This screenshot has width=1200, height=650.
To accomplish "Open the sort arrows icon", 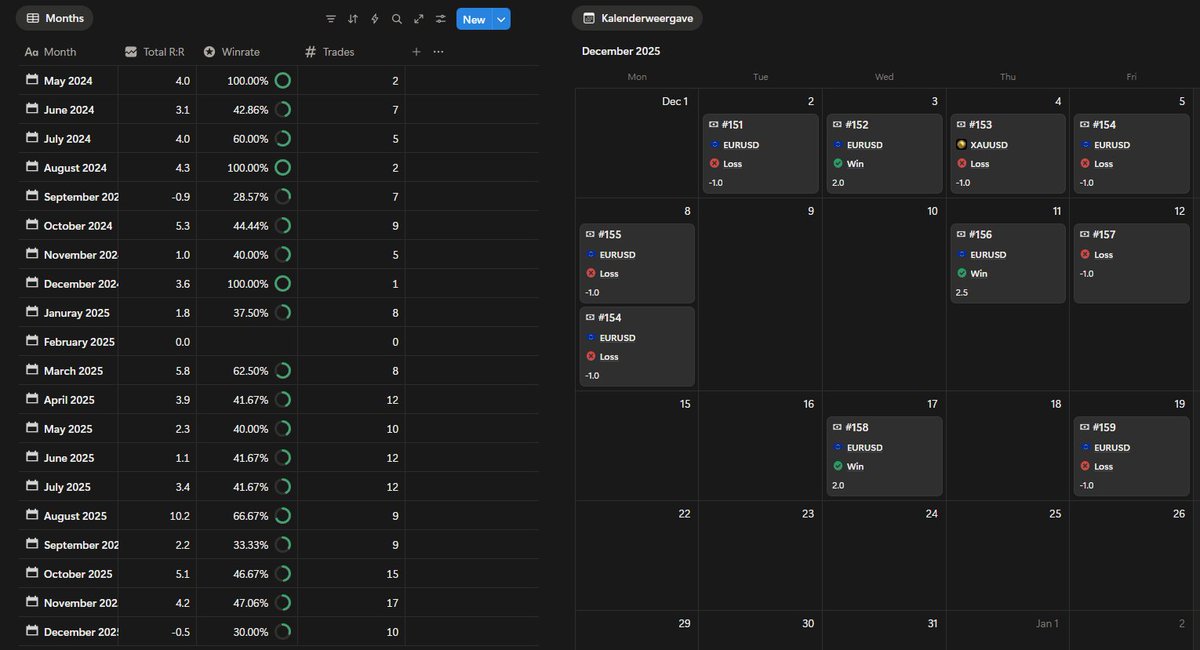I will click(x=353, y=19).
